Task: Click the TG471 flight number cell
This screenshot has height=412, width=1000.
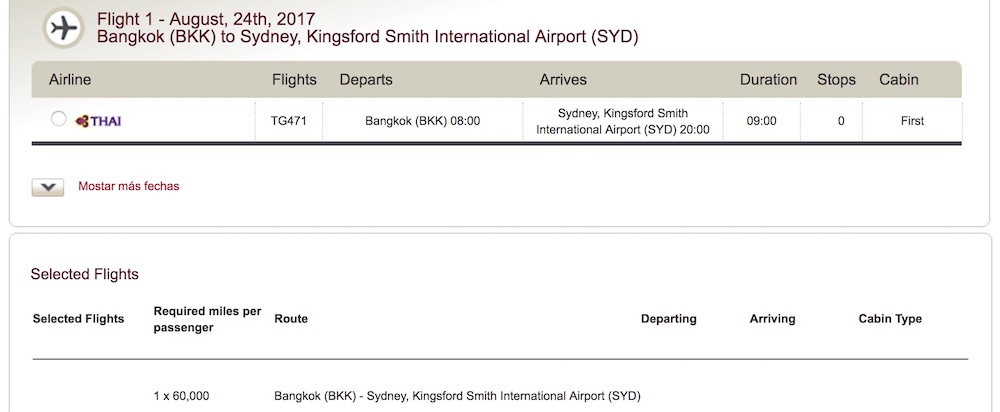Action: pos(289,121)
